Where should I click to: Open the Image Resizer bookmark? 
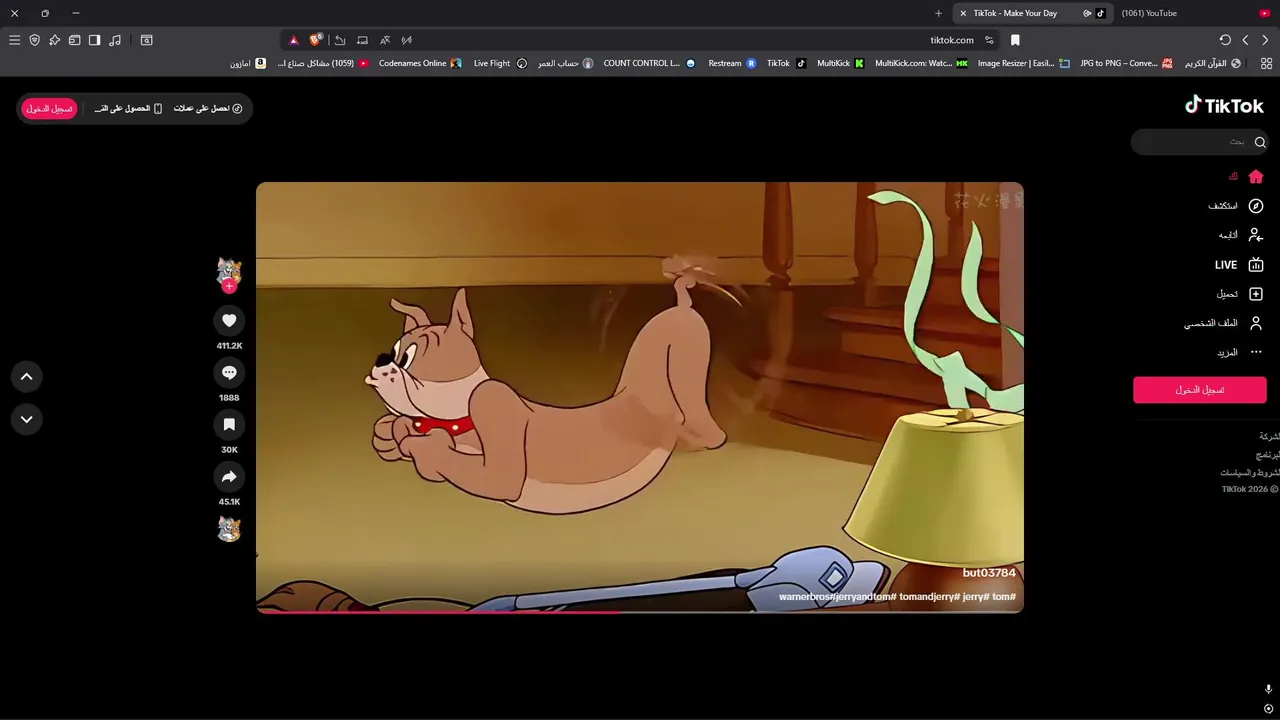click(1022, 63)
